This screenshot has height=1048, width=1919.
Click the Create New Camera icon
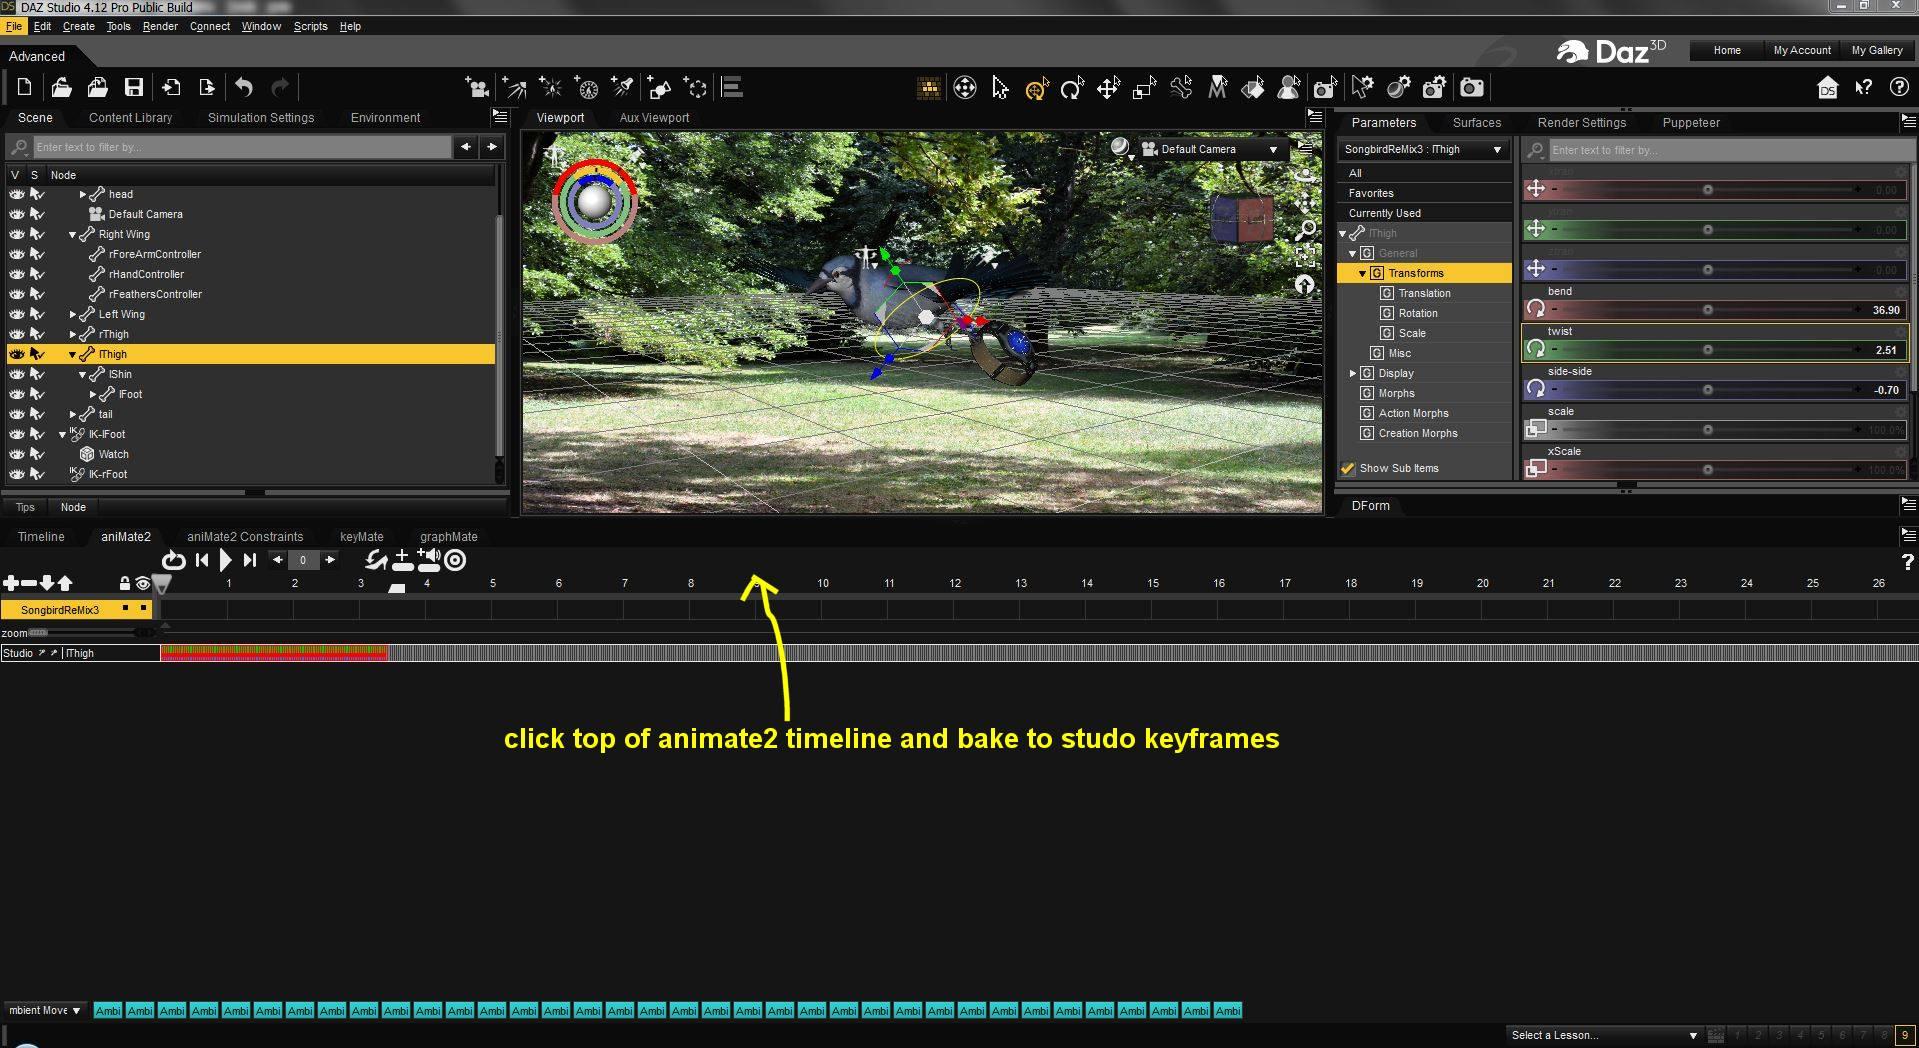(x=477, y=88)
